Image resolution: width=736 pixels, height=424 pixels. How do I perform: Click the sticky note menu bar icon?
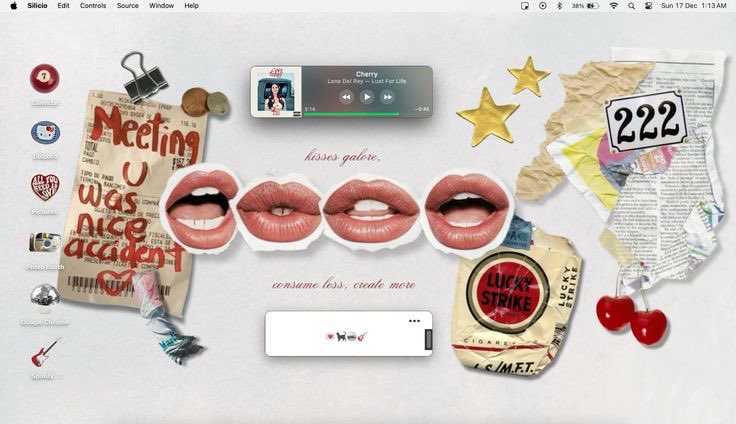pos(525,6)
